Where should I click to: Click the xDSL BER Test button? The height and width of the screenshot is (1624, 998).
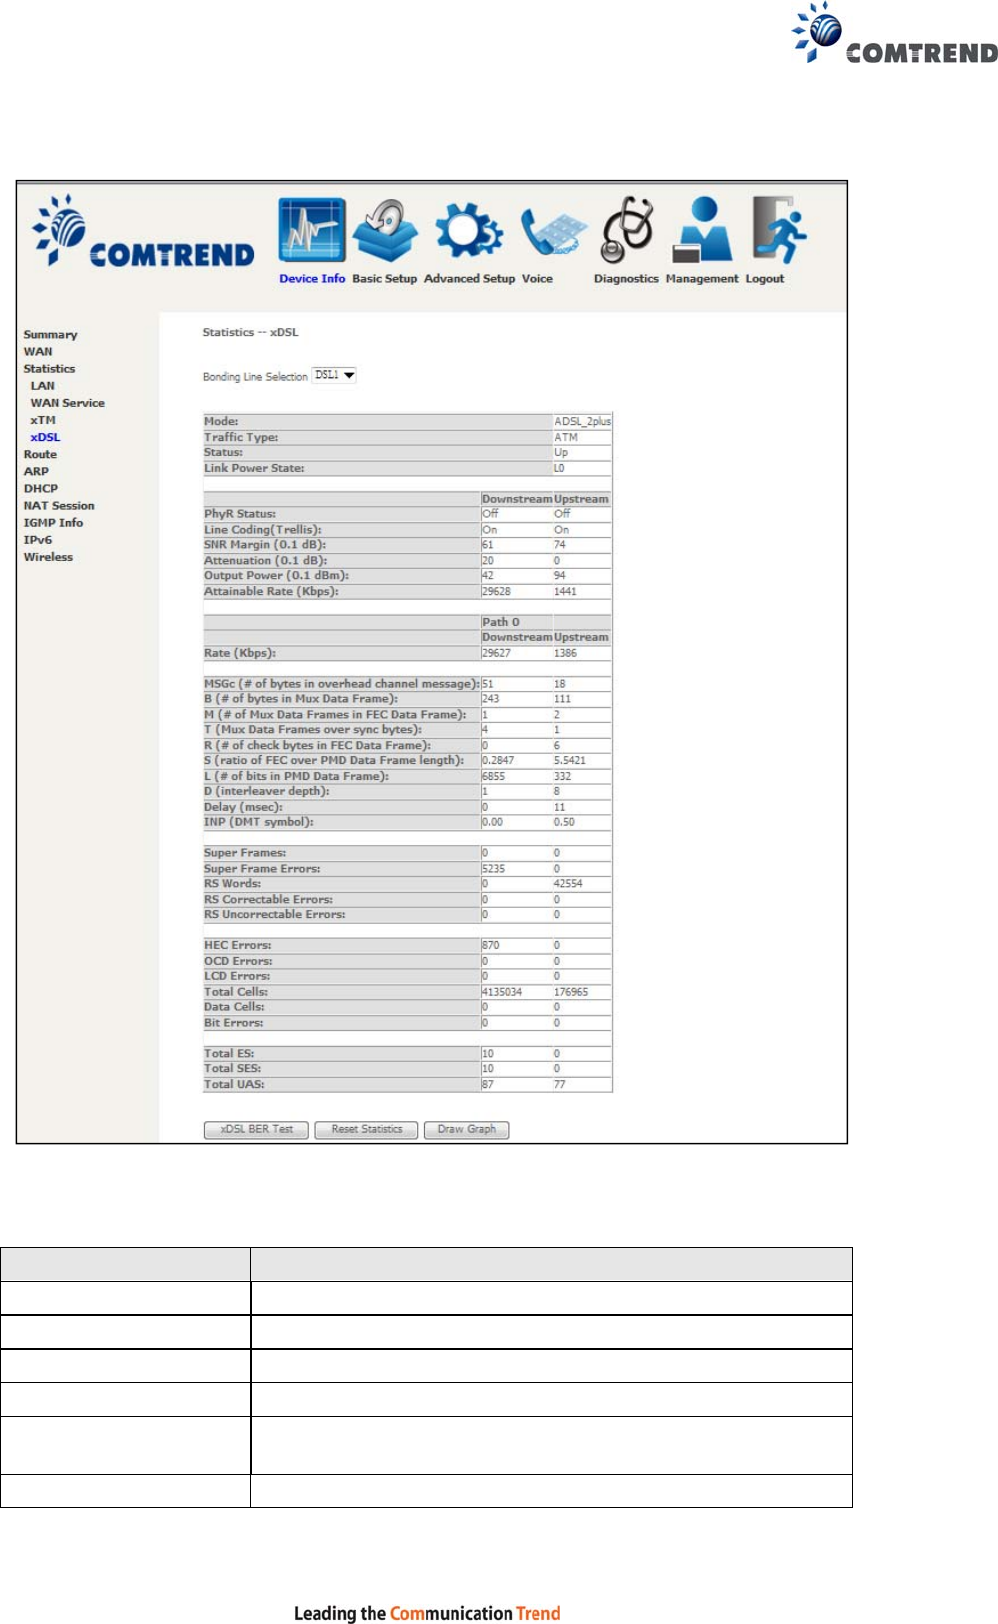tap(256, 1130)
